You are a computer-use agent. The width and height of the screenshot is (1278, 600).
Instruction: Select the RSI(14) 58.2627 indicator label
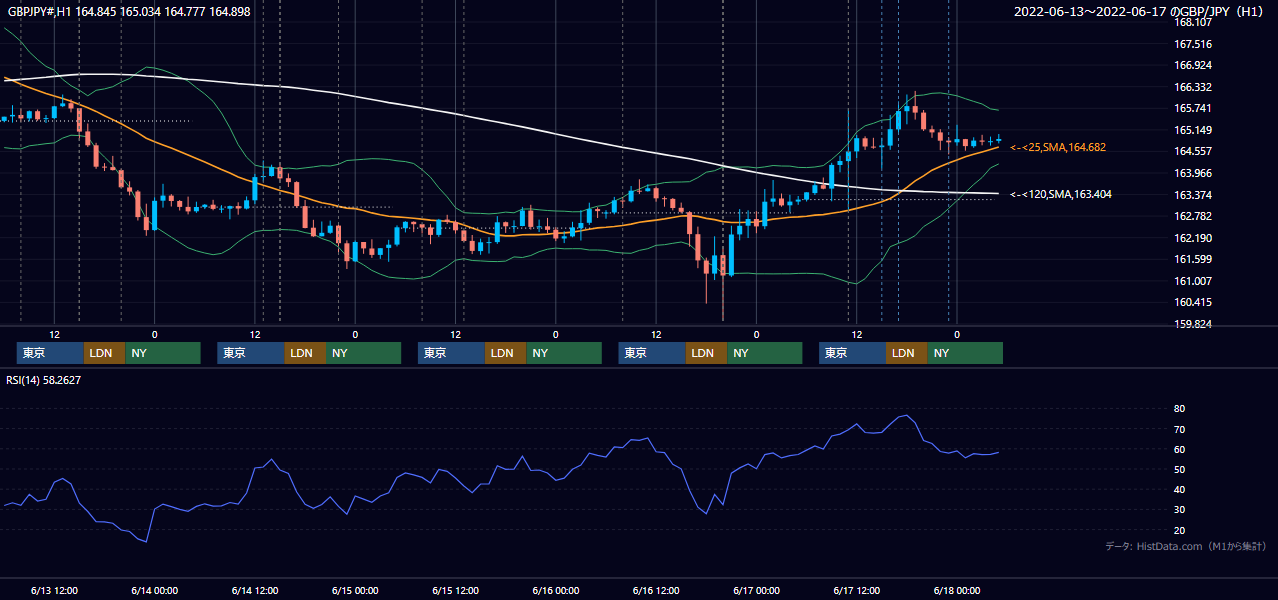coord(44,380)
